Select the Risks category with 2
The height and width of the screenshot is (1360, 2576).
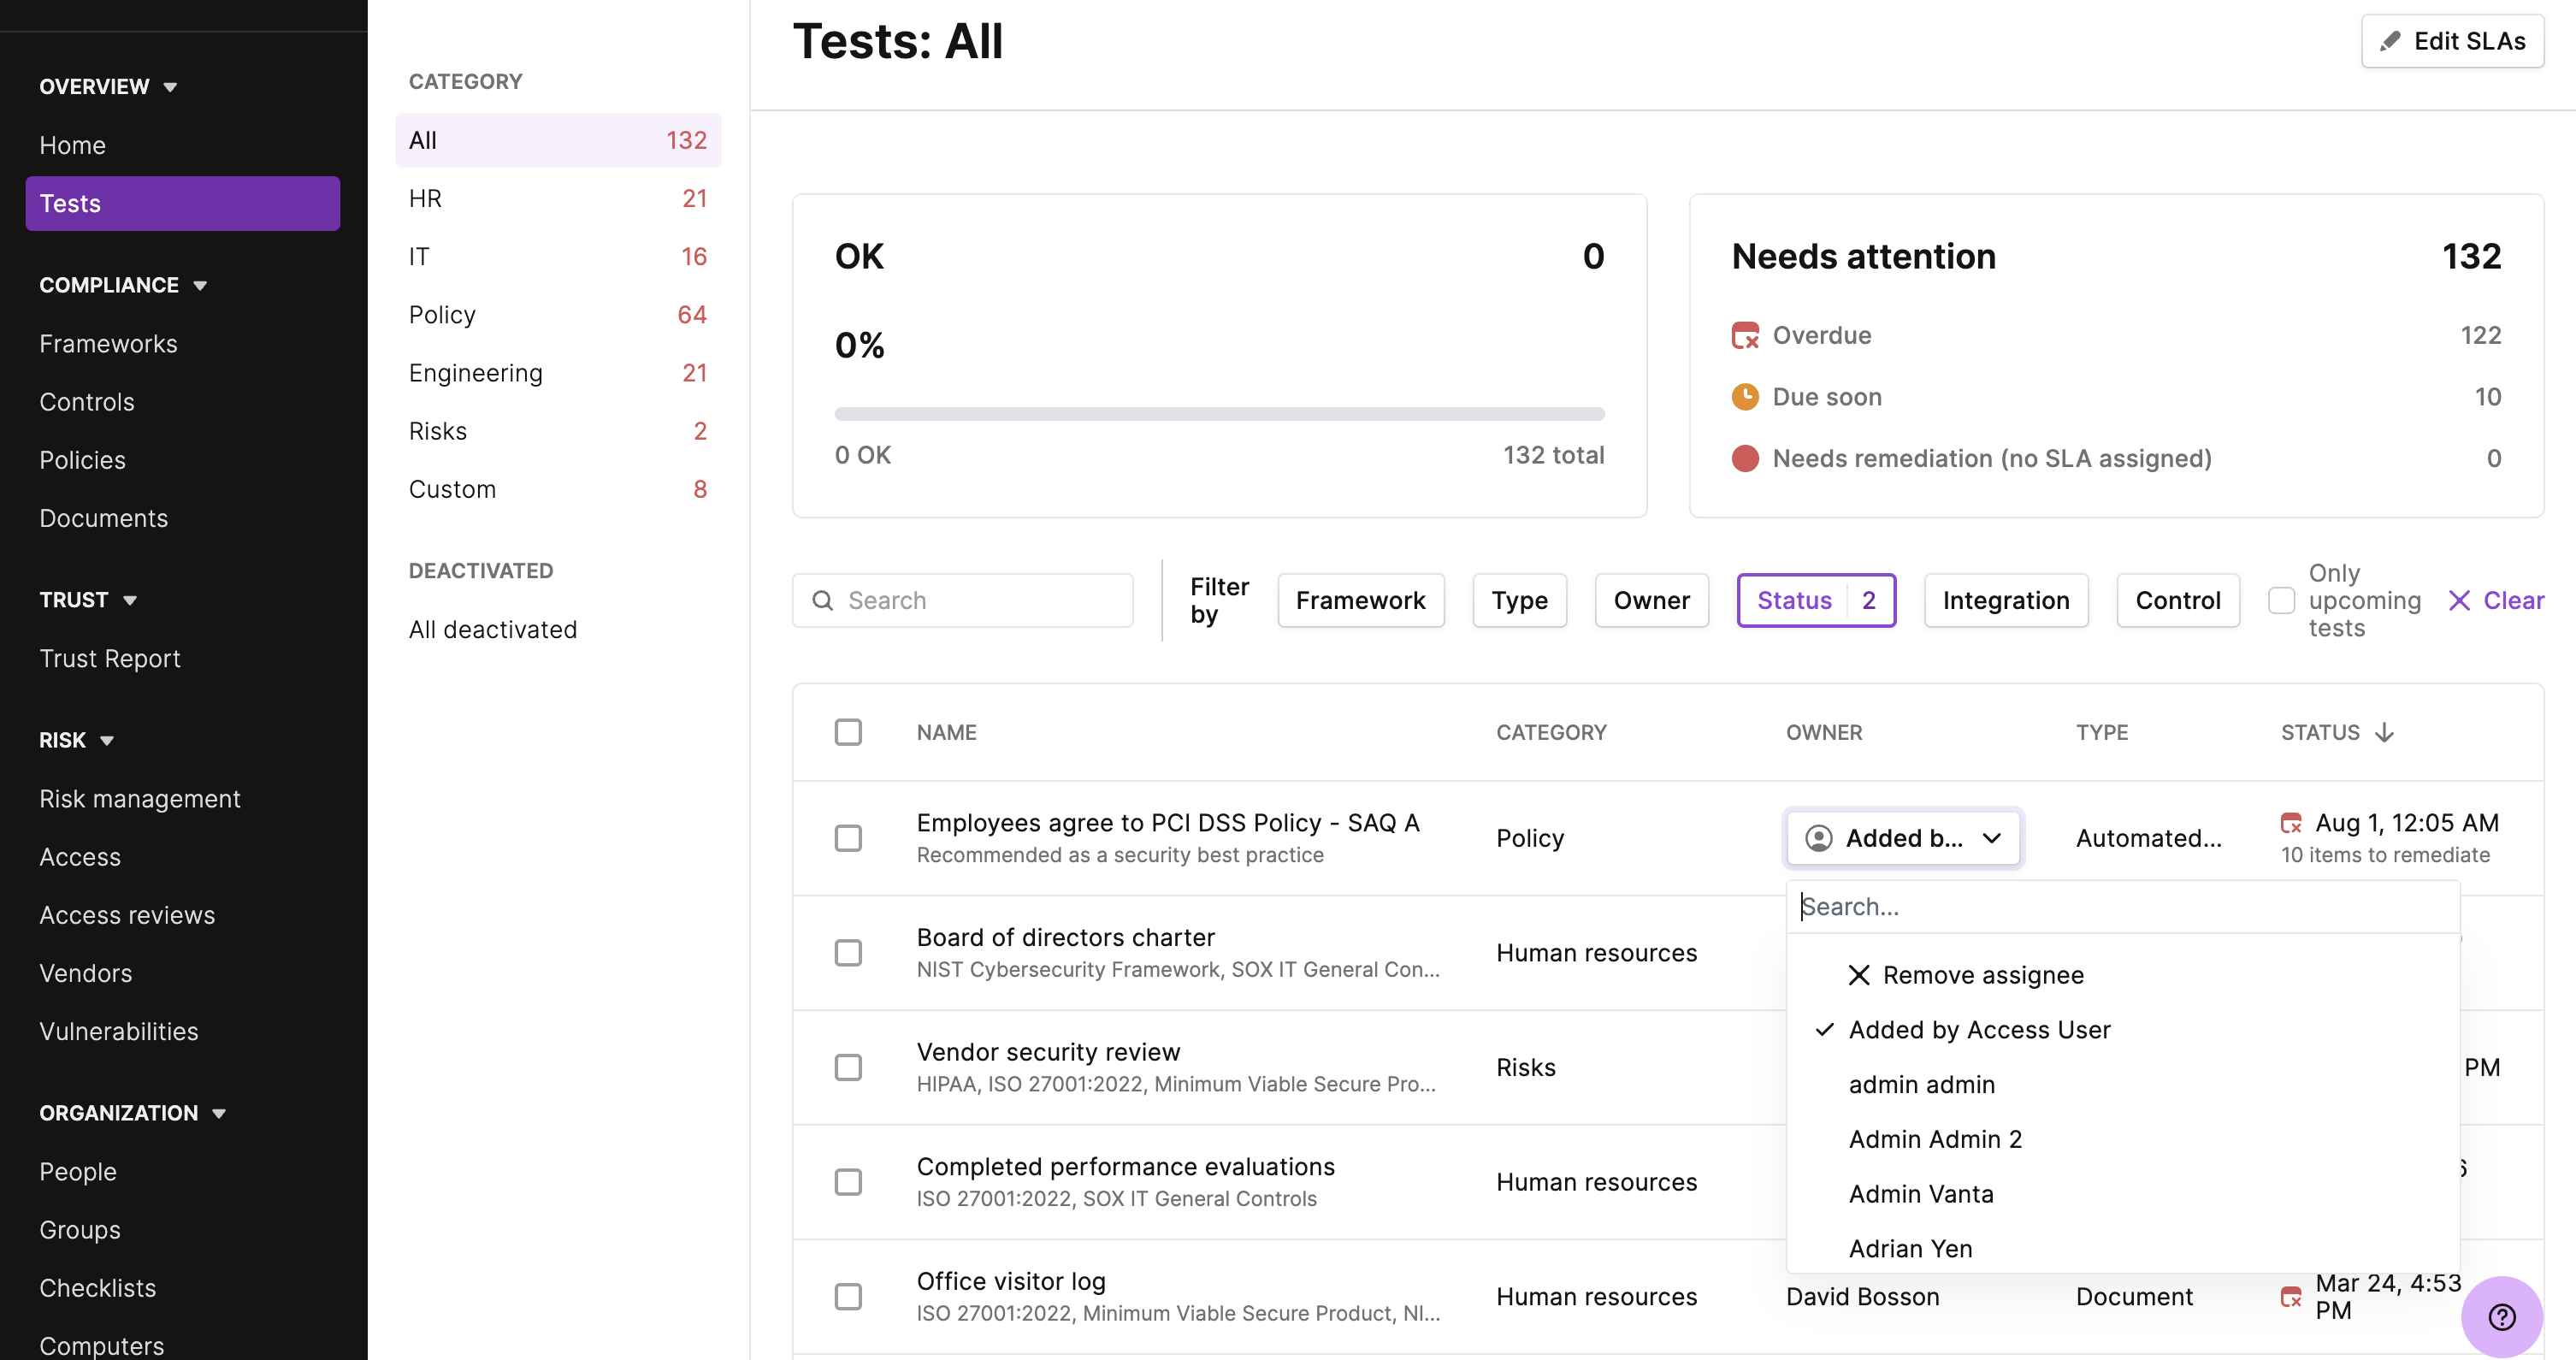(558, 431)
